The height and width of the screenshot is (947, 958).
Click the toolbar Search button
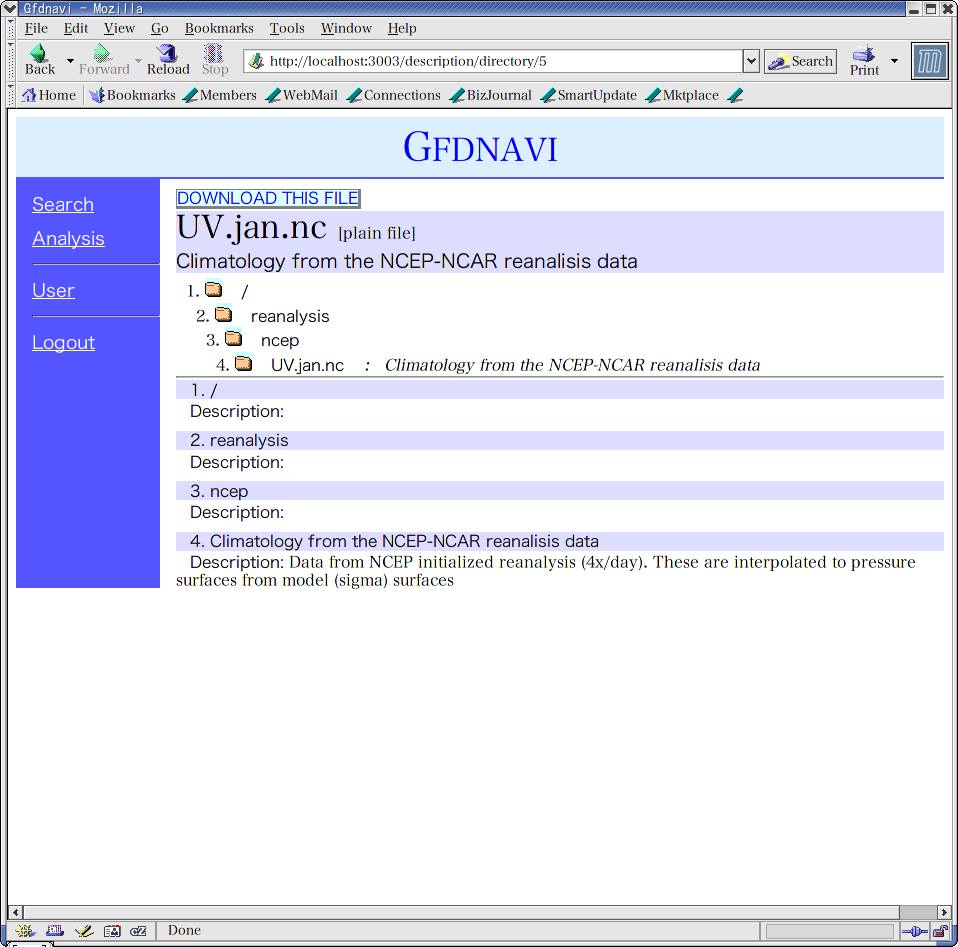pyautogui.click(x=800, y=61)
